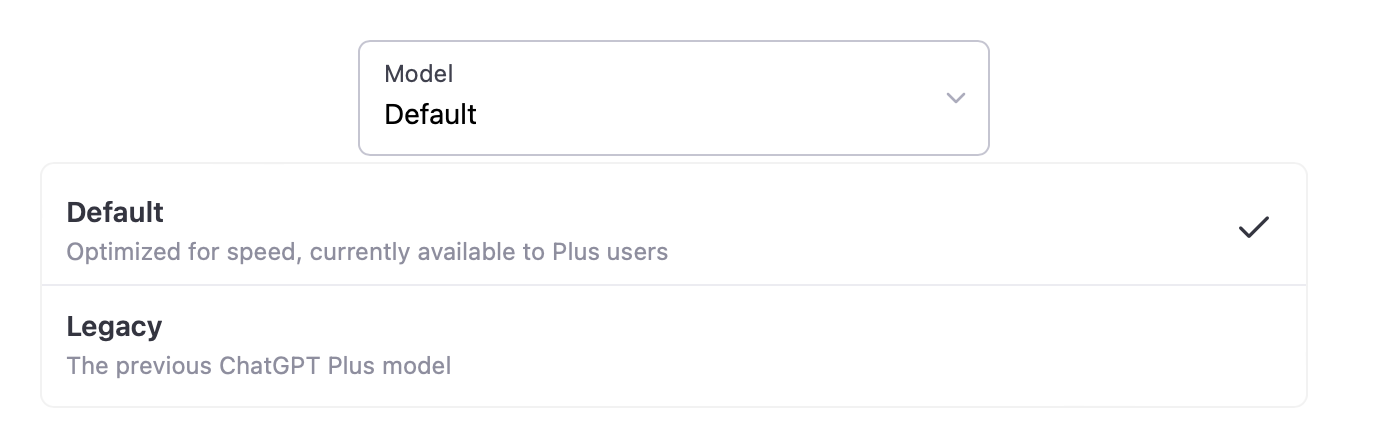Pick the Default row in the options list
Screen dimensions: 1378x426
[673, 230]
